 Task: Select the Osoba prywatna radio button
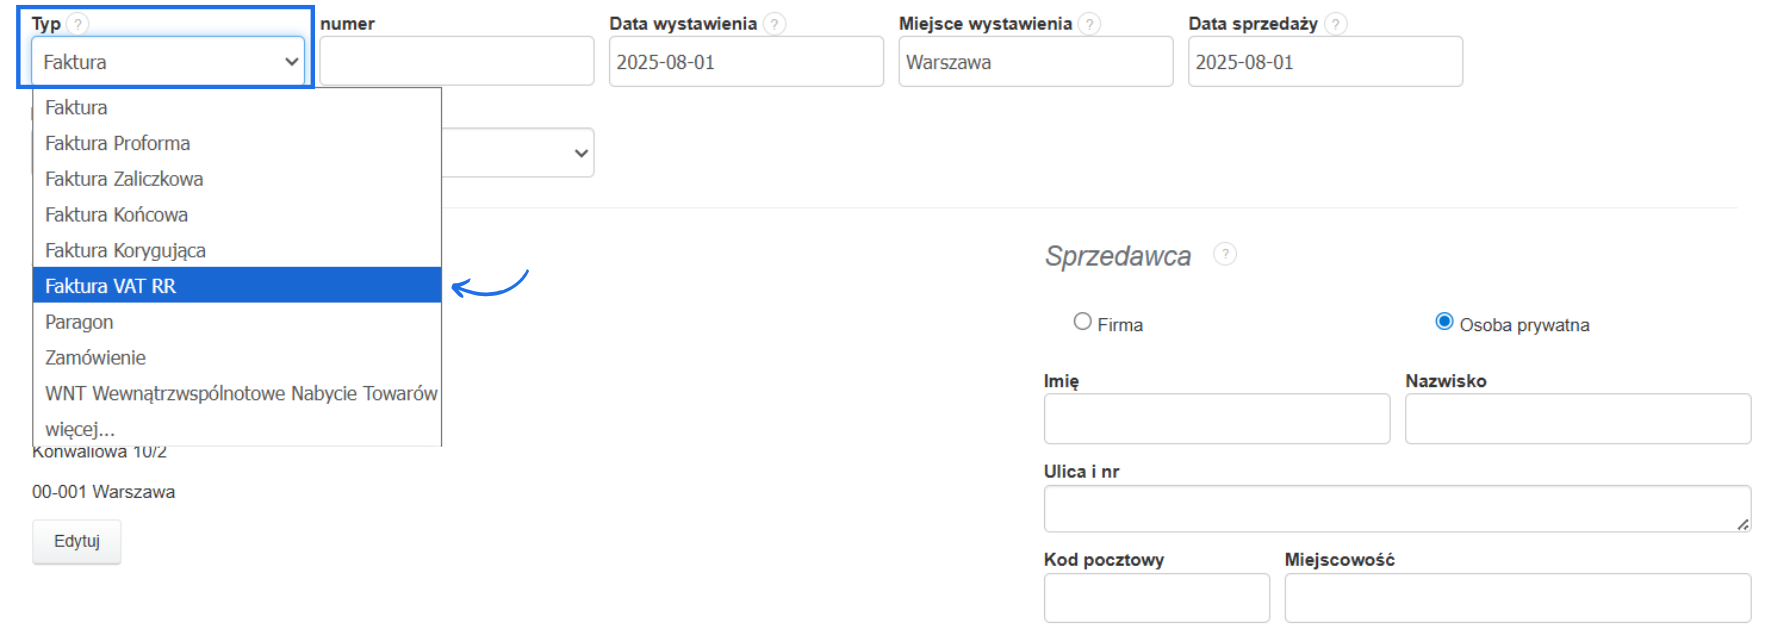pyautogui.click(x=1444, y=322)
